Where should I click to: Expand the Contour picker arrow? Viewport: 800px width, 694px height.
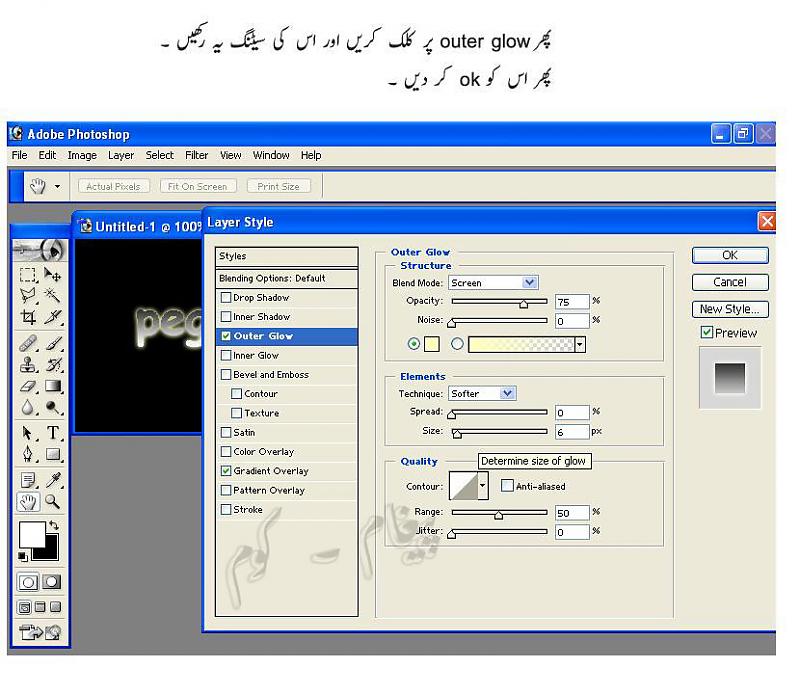(x=483, y=487)
